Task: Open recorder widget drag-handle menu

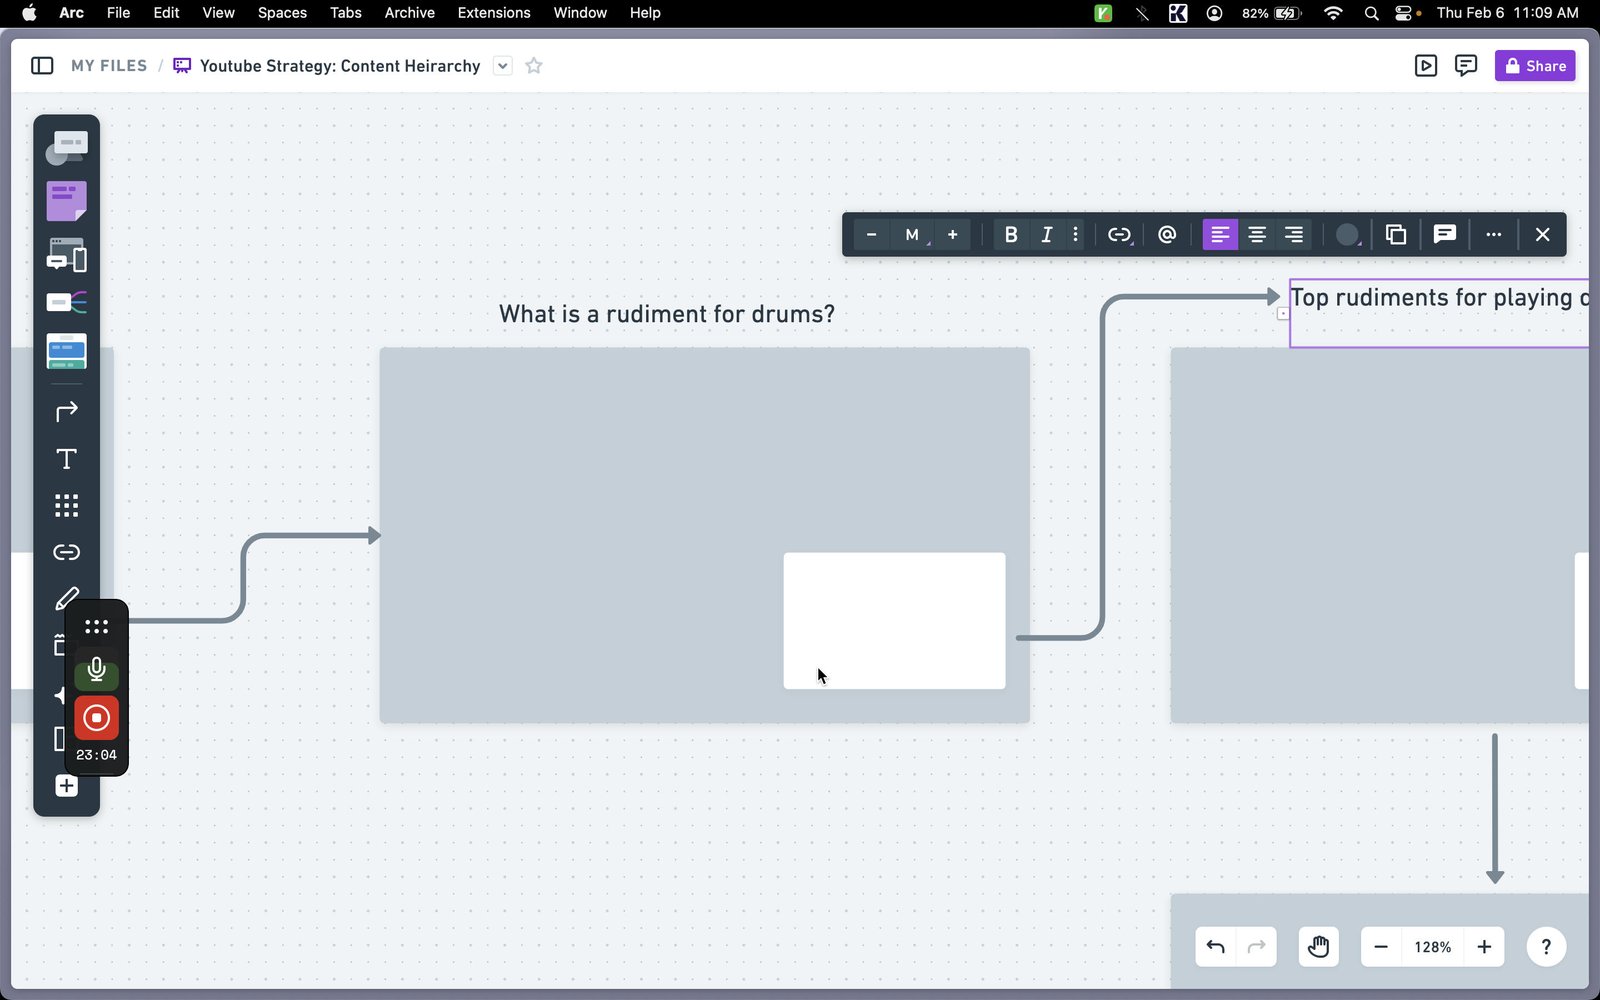Action: [97, 627]
